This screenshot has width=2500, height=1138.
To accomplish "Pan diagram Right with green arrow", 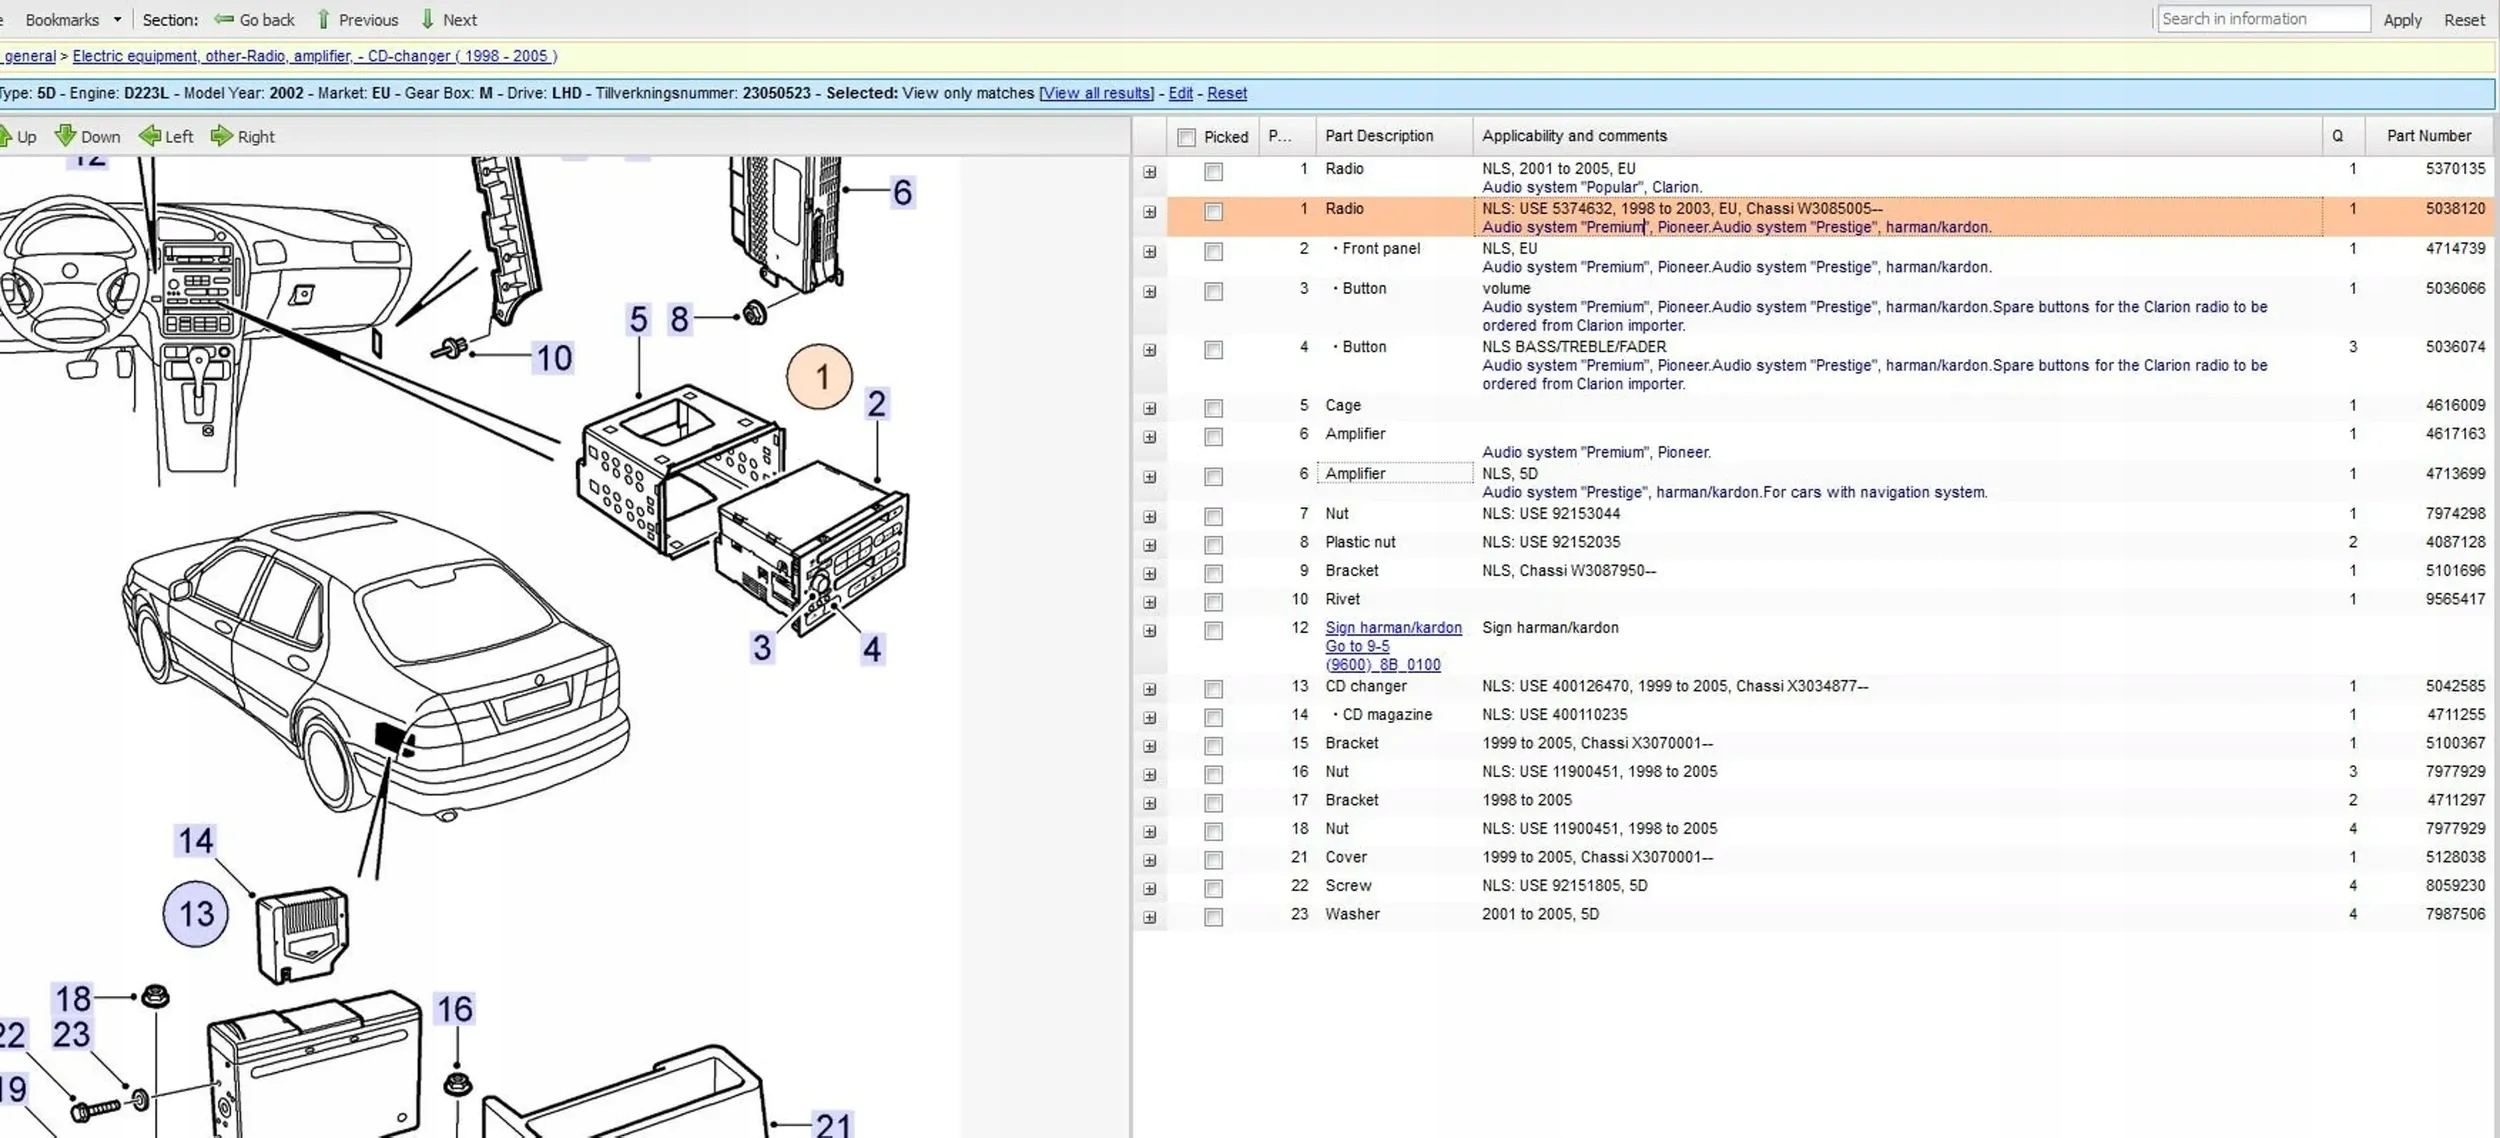I will [x=222, y=136].
